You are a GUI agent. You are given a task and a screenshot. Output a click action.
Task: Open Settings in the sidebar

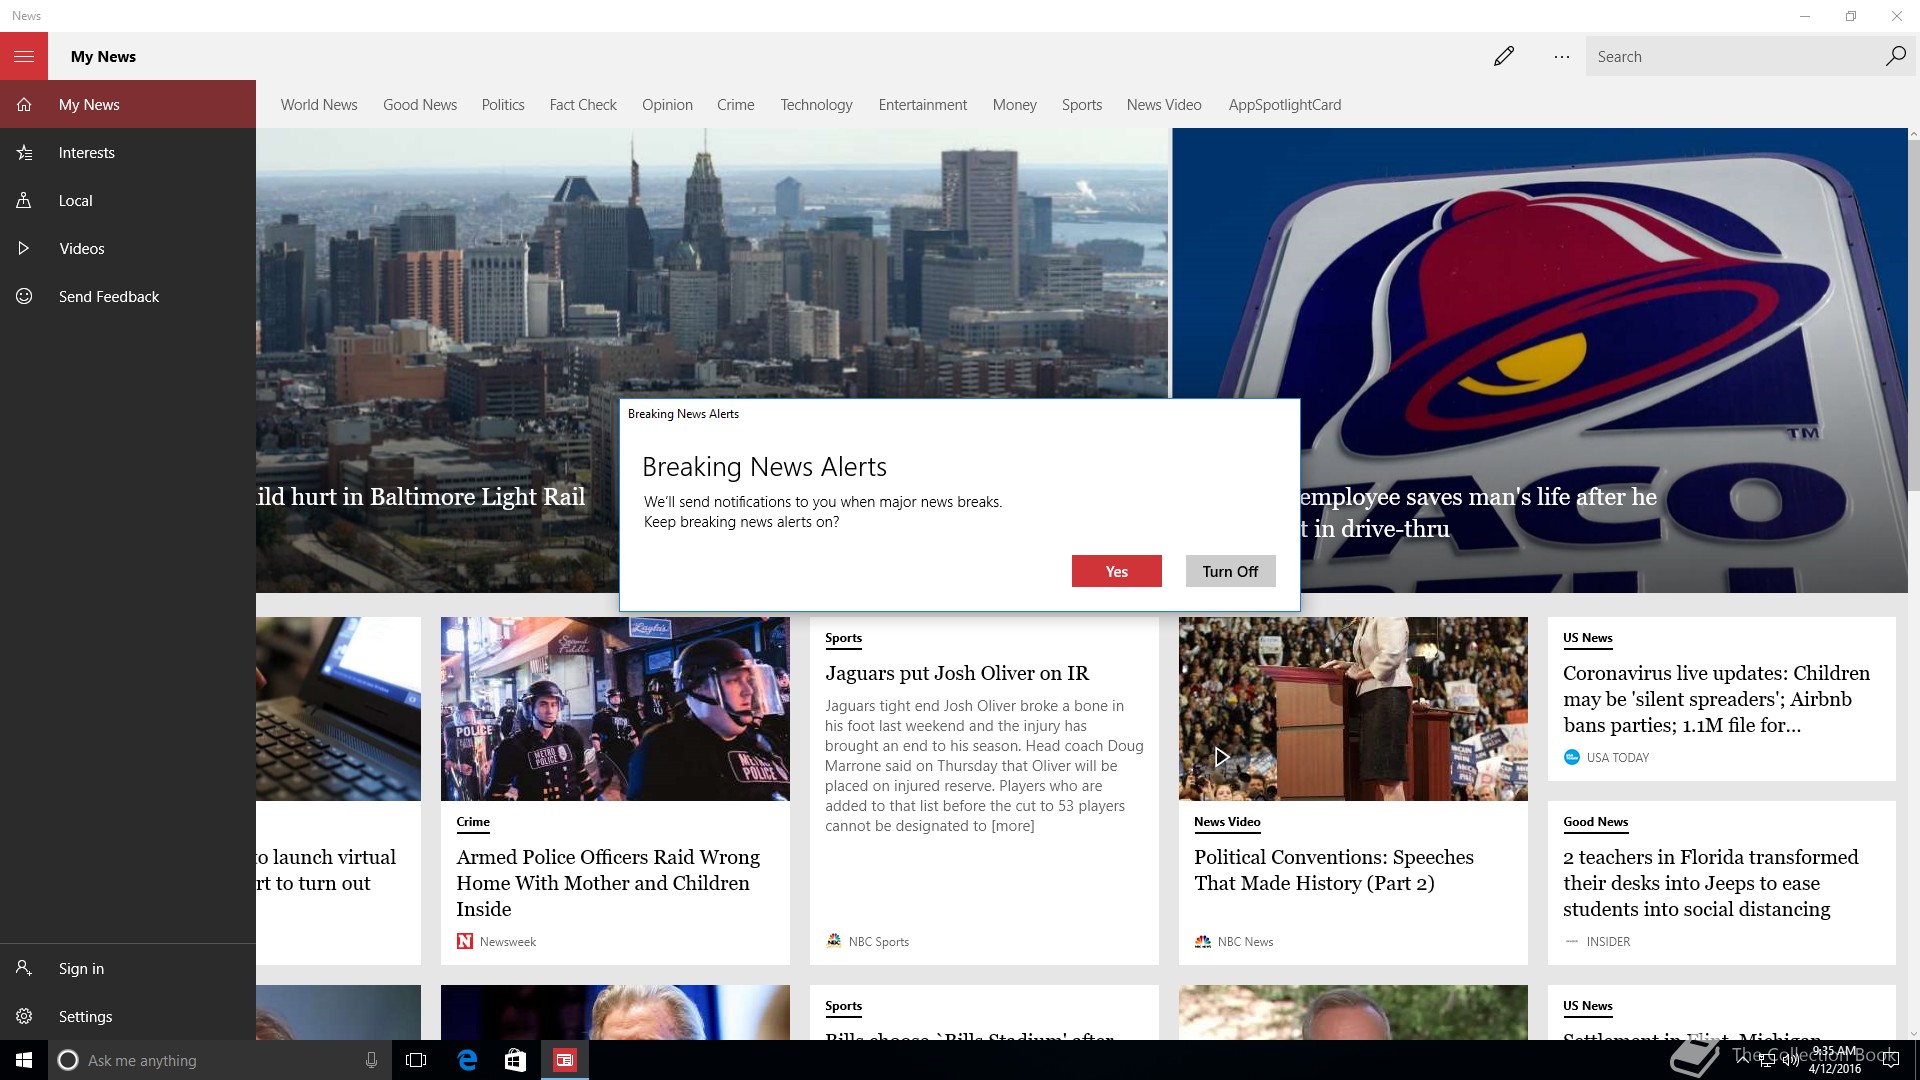click(x=128, y=1016)
